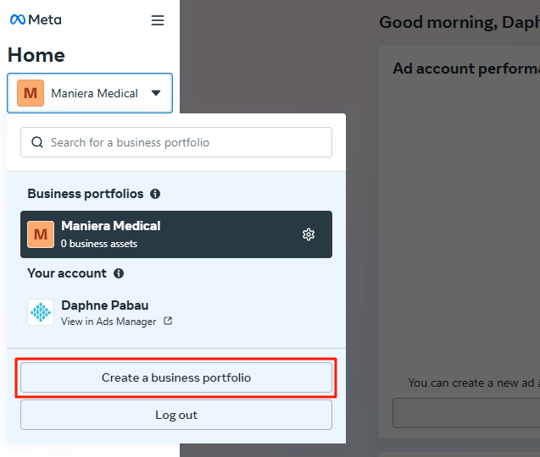Select the Maniera Medical portfolio row

pos(176,235)
